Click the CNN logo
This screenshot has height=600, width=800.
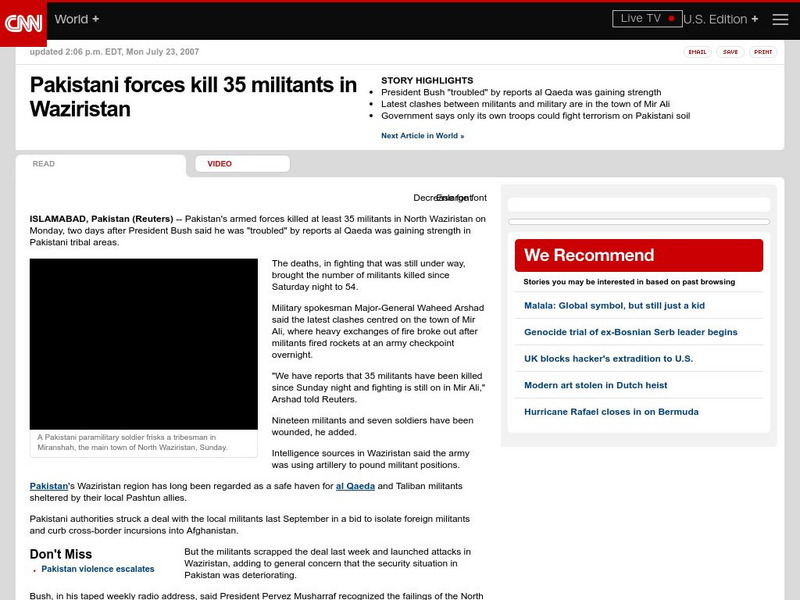[x=22, y=18]
